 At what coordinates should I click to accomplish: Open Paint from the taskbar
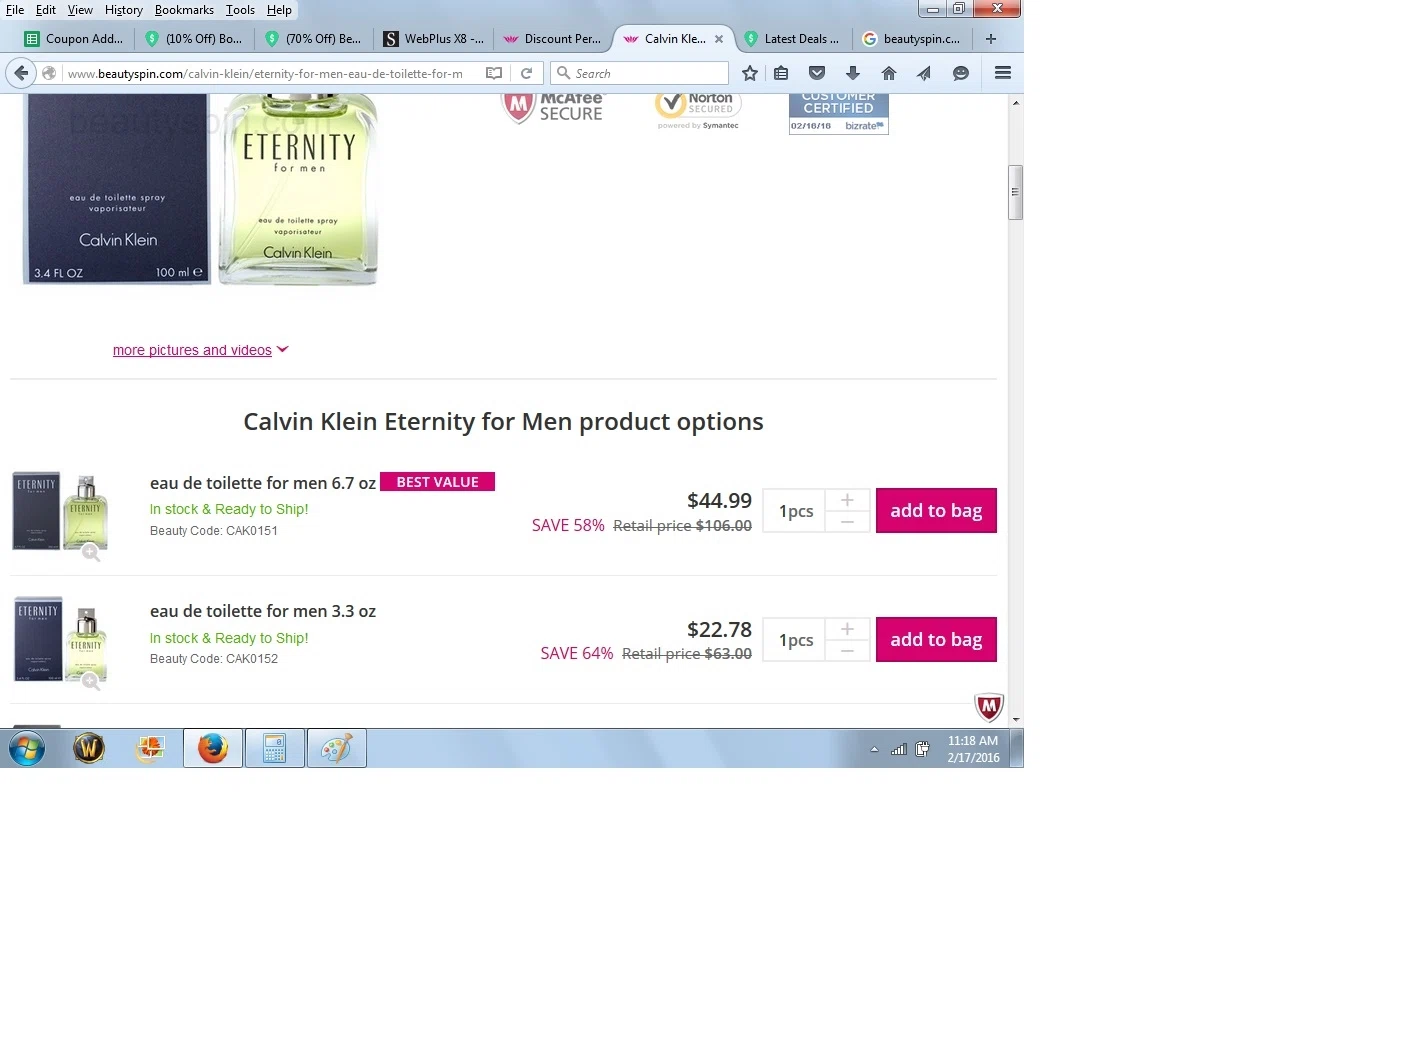(x=337, y=748)
